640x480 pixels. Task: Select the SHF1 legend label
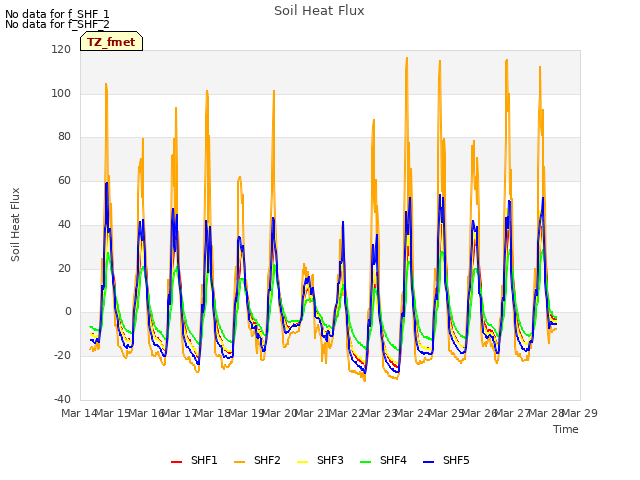[204, 460]
